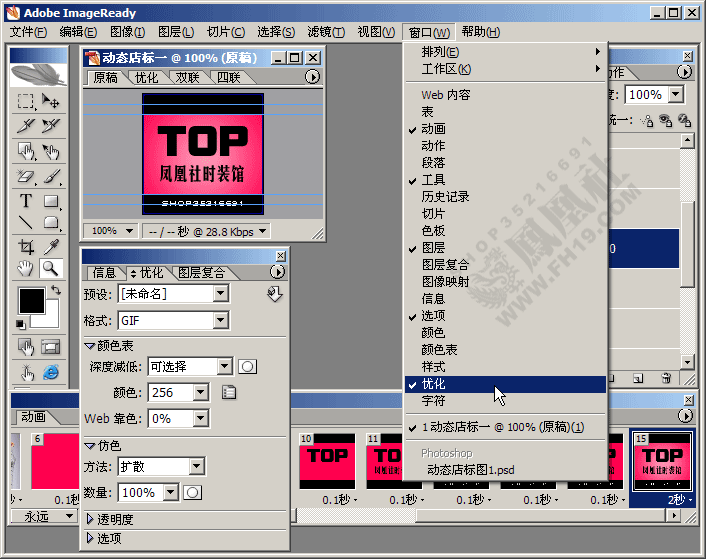Open the 方法 扩散 dither method dropdown
Viewport: 706px width, 559px height.
(197, 467)
